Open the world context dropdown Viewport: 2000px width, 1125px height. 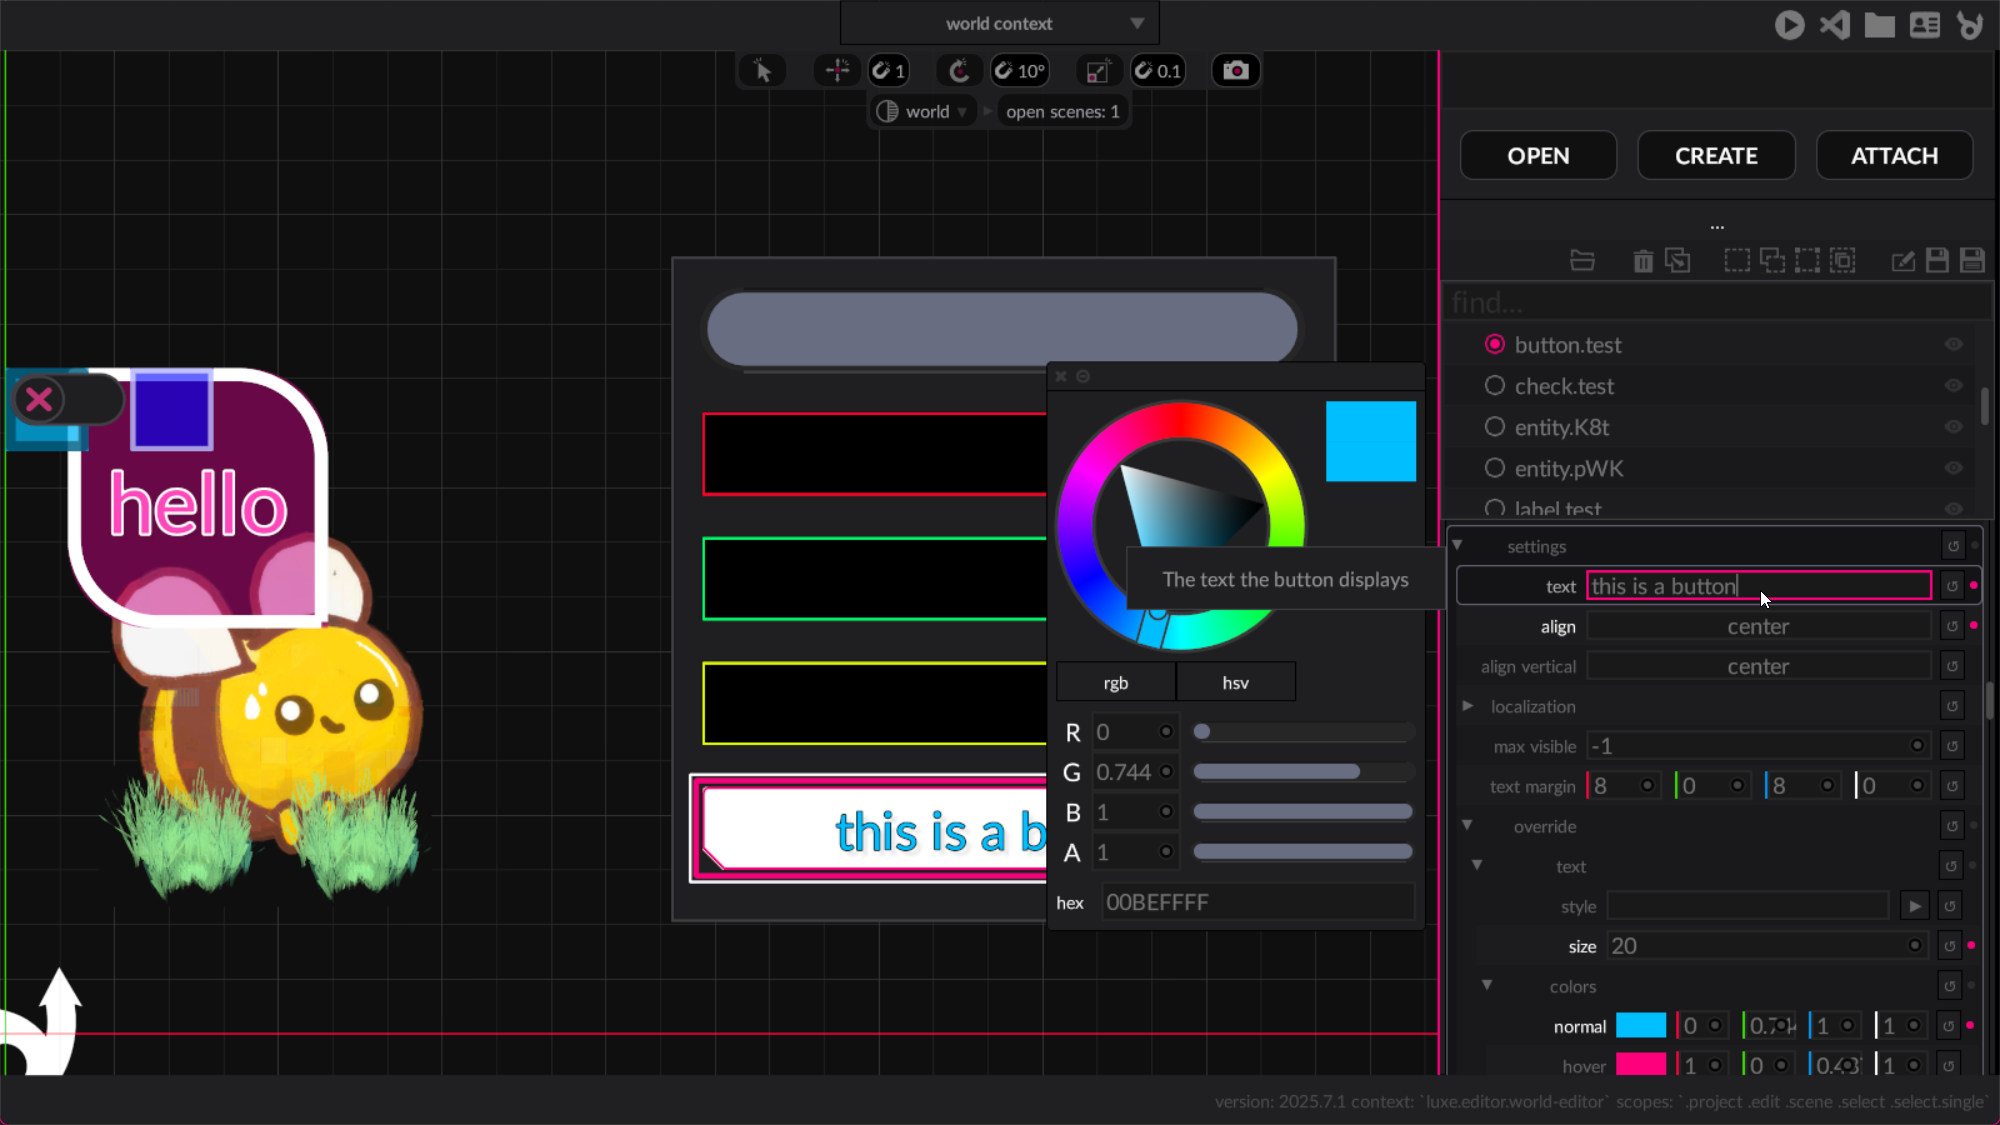tap(1000, 23)
